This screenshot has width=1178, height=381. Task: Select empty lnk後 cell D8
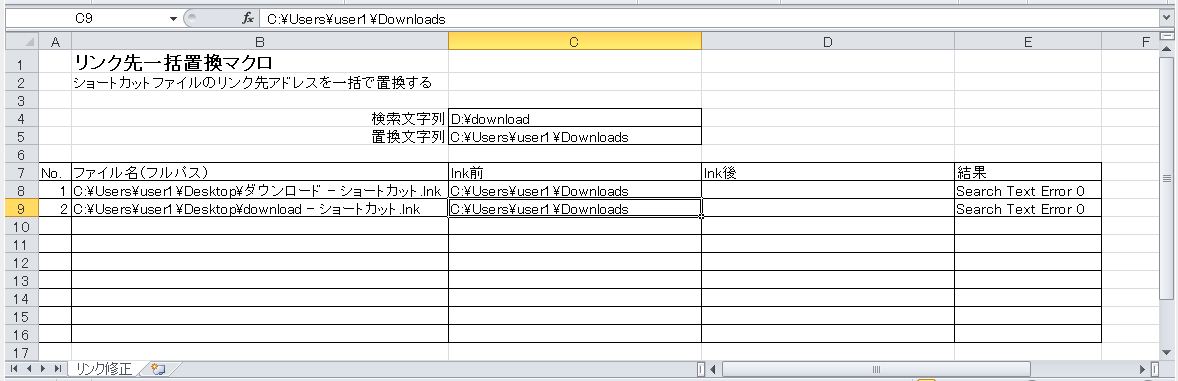click(828, 190)
